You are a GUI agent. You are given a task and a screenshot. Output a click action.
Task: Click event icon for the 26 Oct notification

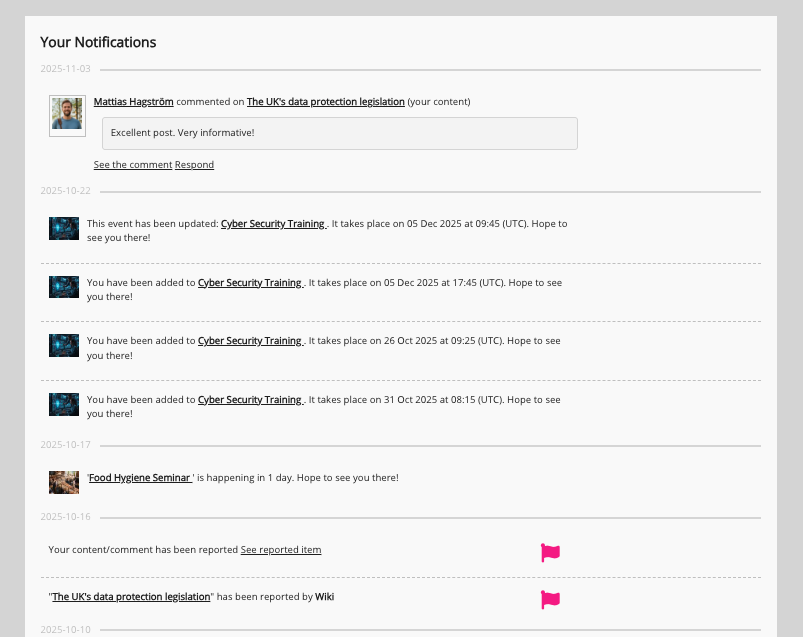[64, 346]
